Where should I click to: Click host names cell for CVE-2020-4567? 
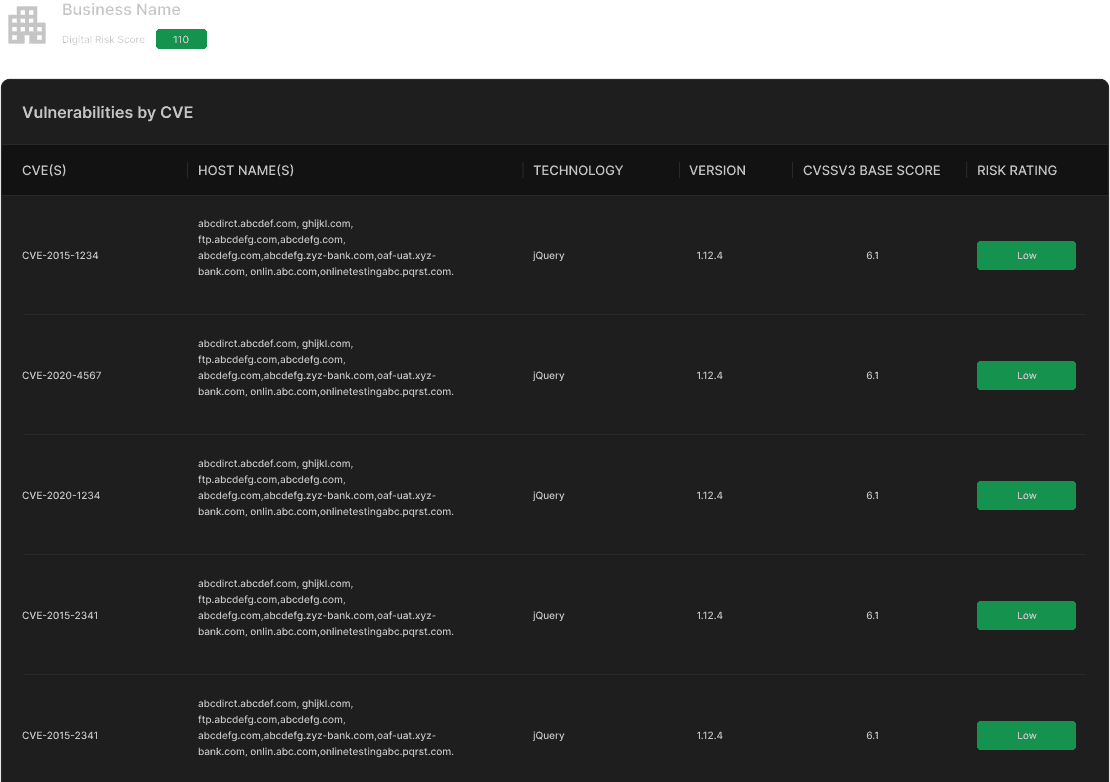click(326, 367)
